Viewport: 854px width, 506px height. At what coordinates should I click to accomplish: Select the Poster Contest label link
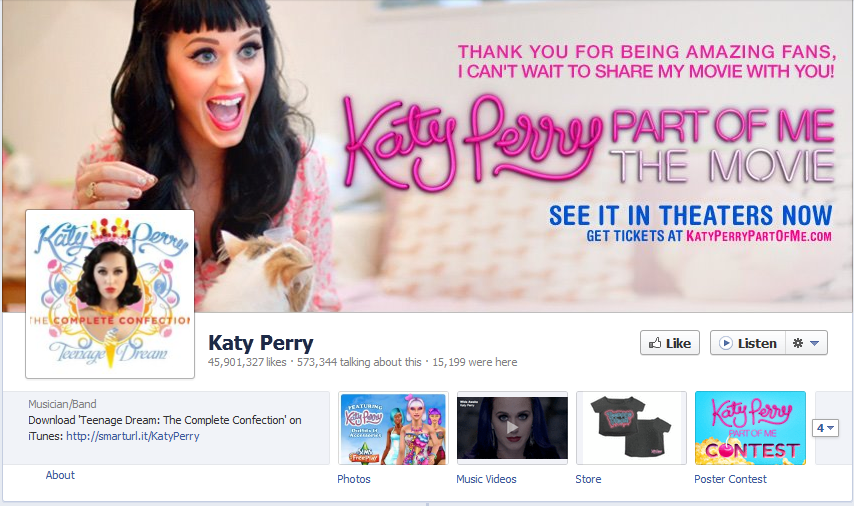tap(730, 479)
